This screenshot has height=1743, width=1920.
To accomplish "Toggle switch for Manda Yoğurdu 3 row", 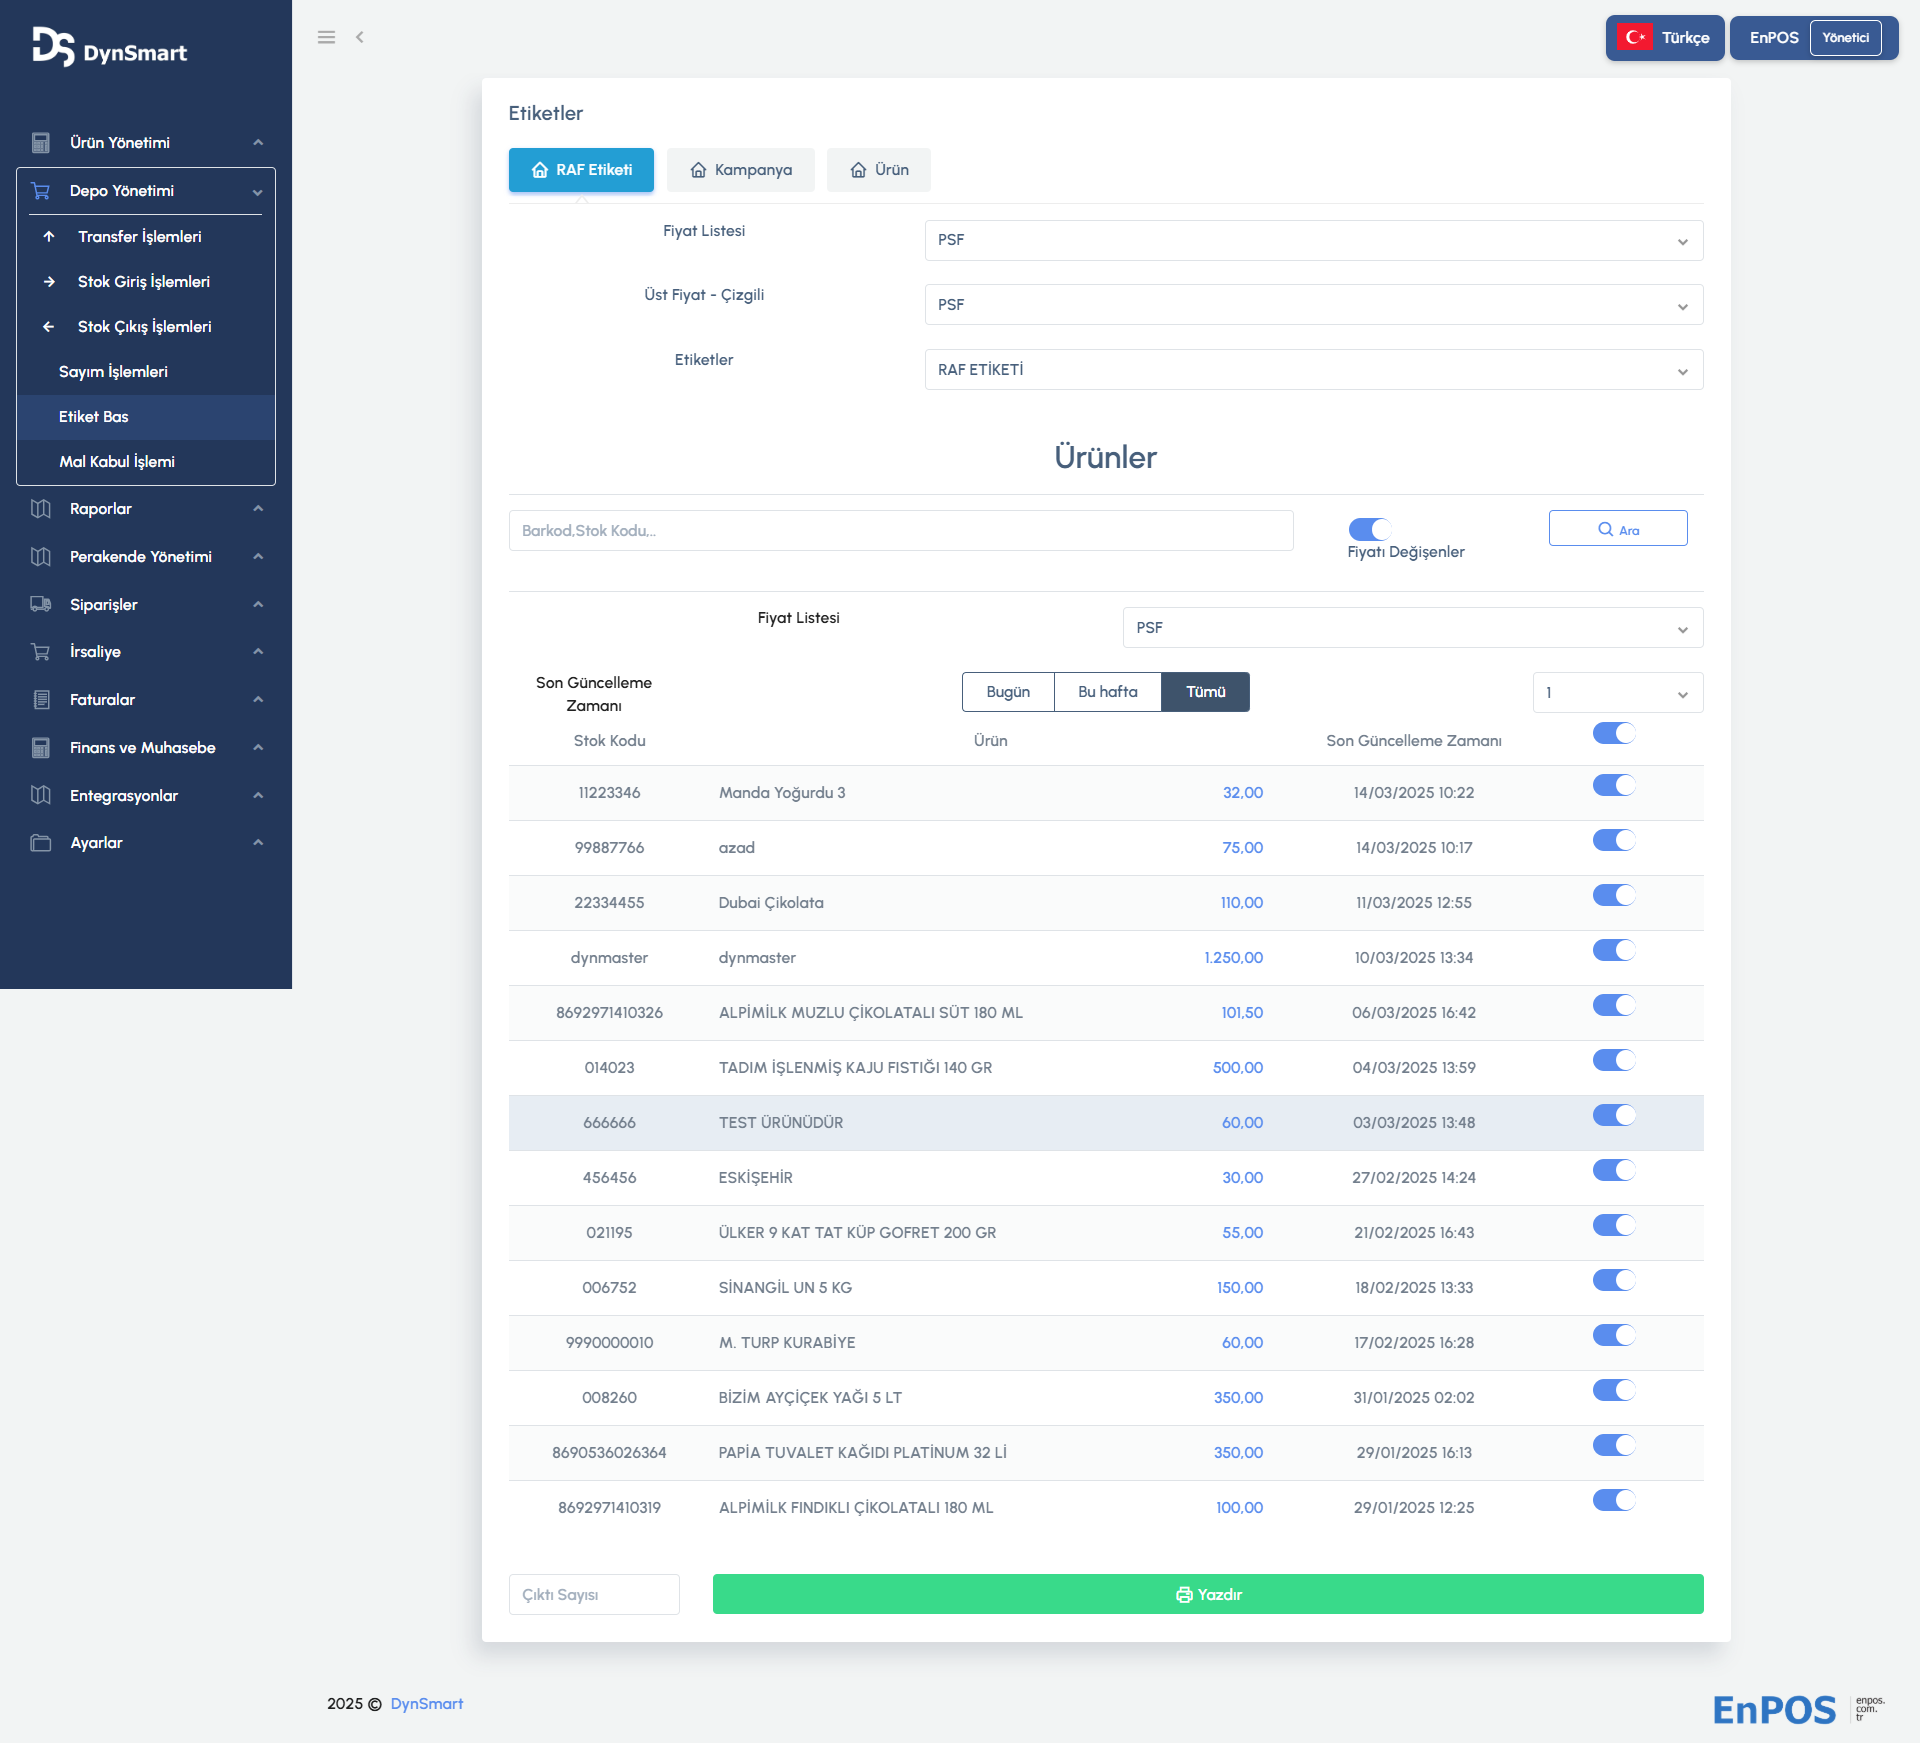I will [x=1613, y=786].
